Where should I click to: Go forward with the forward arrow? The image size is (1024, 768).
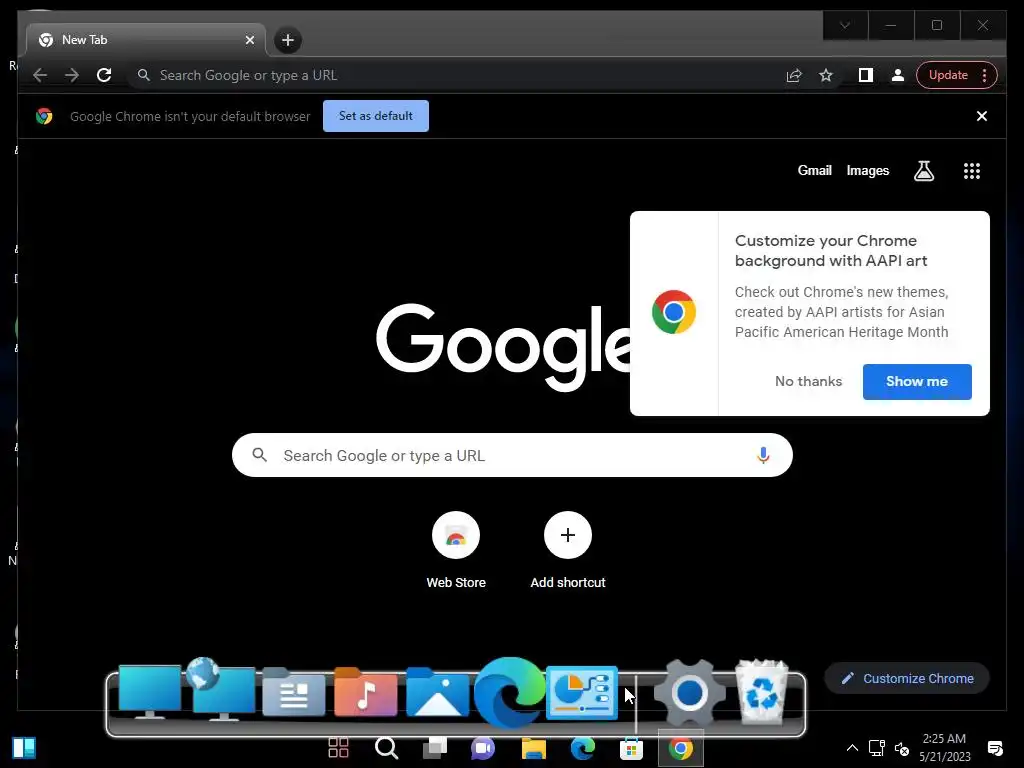click(72, 75)
